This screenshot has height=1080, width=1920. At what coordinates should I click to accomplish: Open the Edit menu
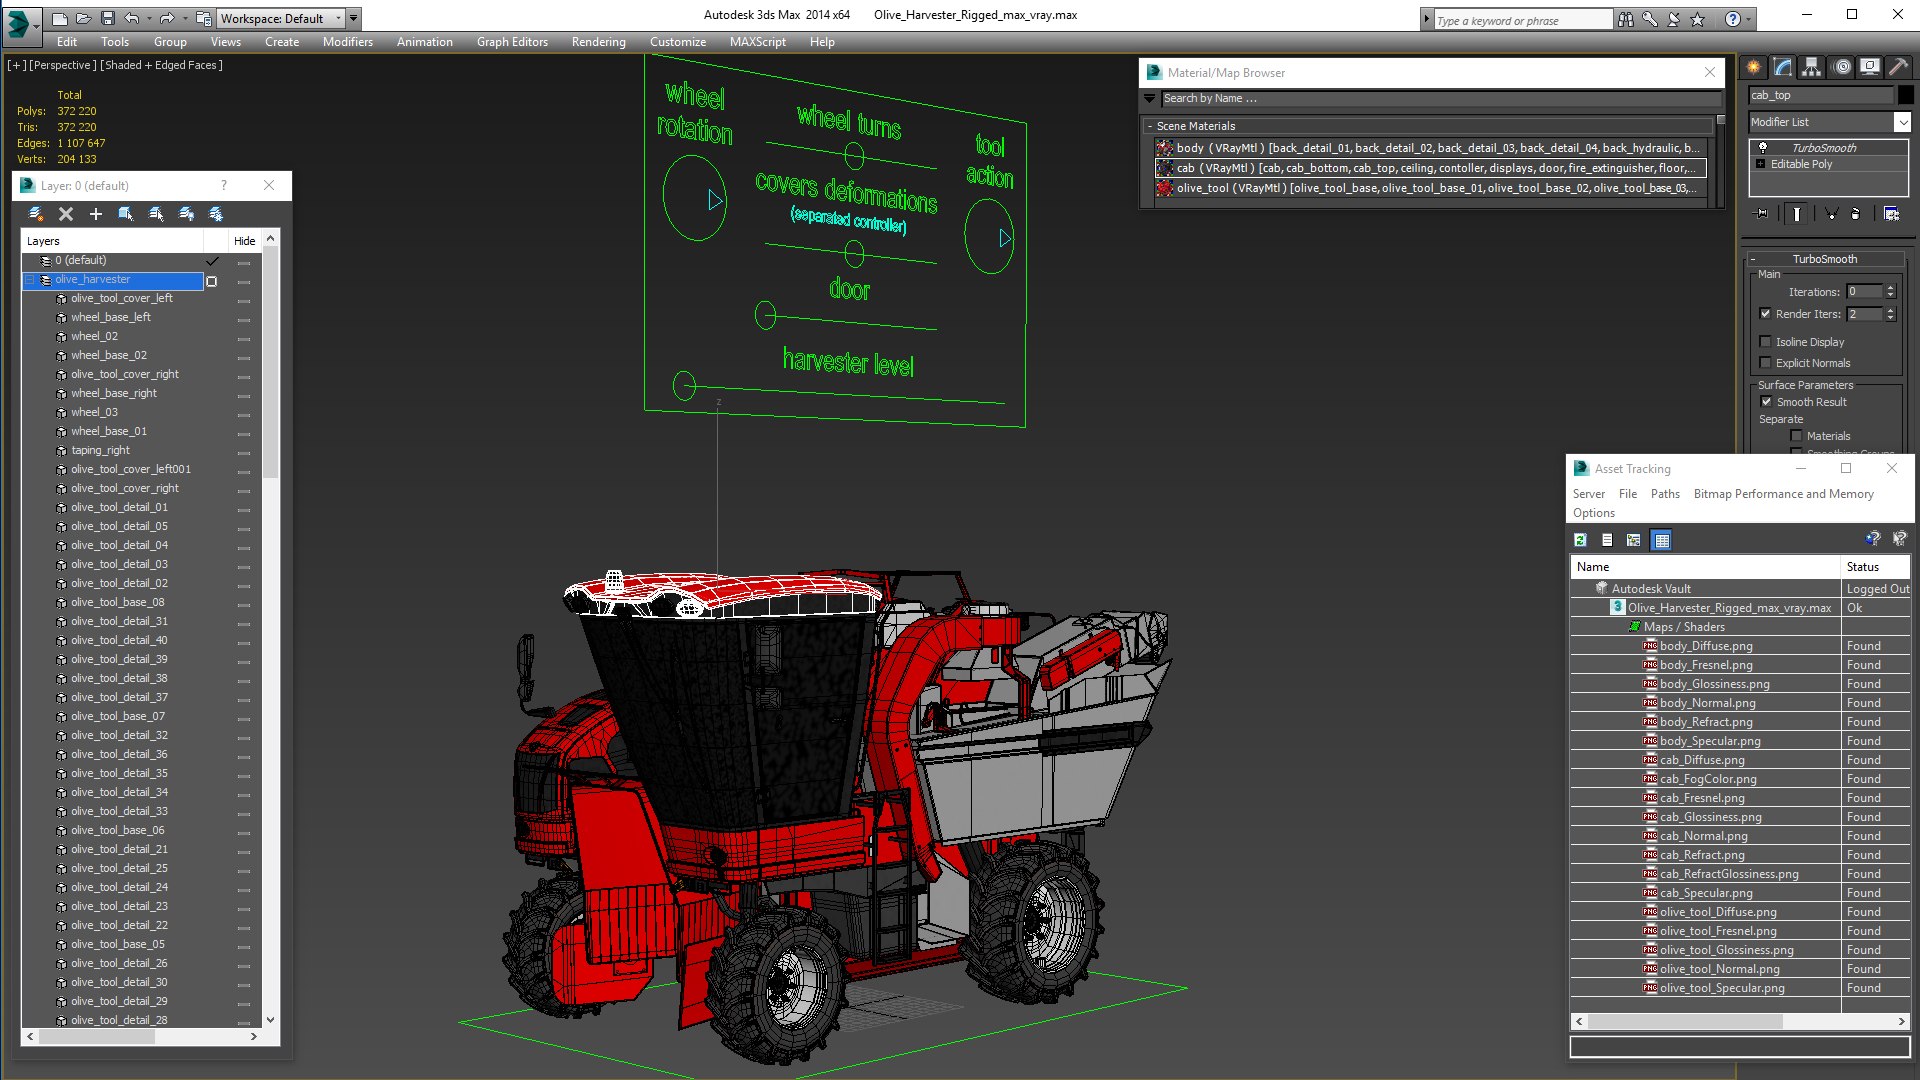pyautogui.click(x=67, y=42)
